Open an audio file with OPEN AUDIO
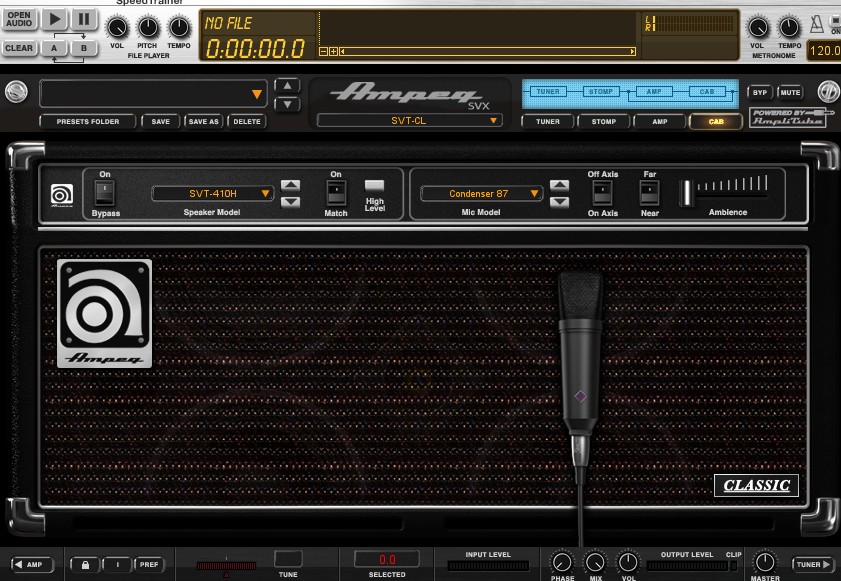Screen dimensions: 841x581 19,19
